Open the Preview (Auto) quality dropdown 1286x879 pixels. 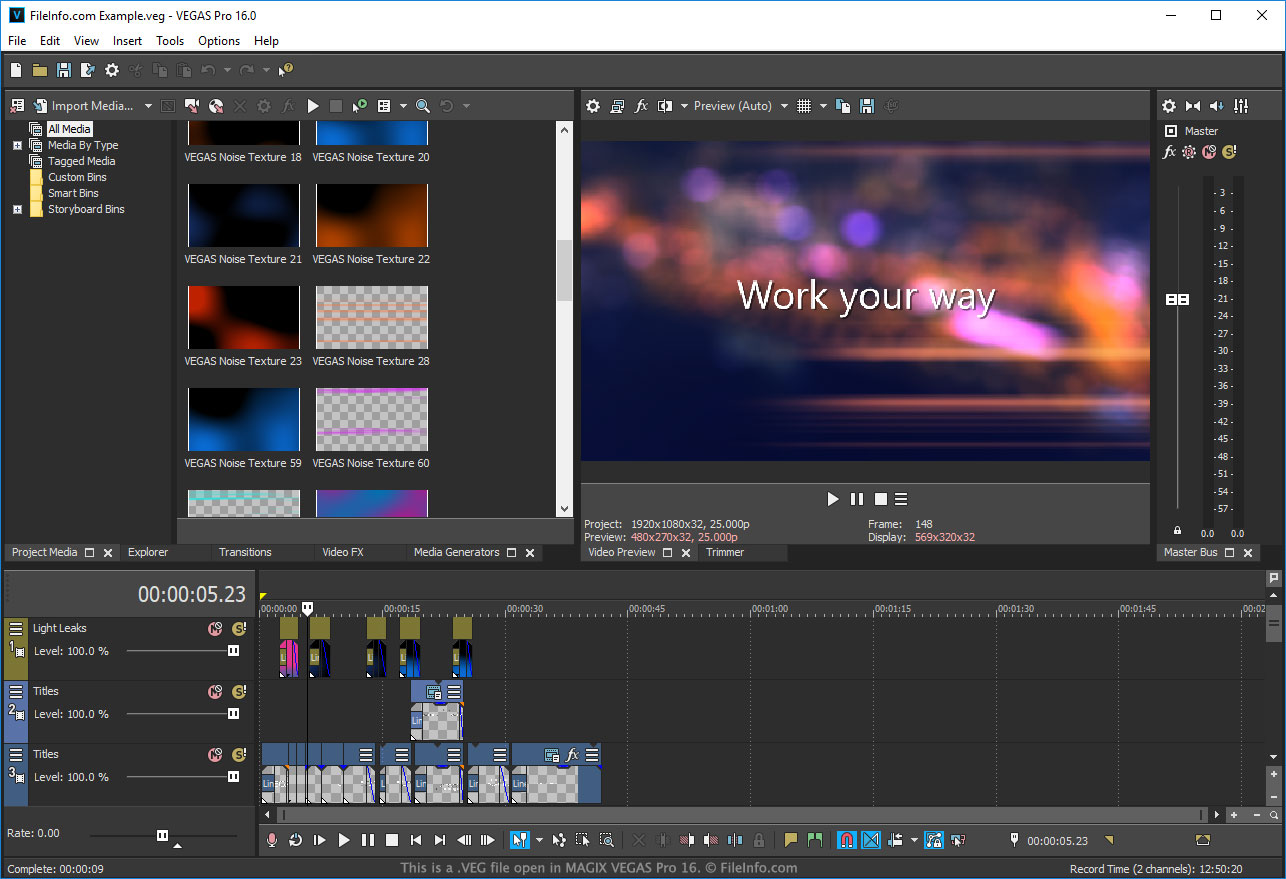click(x=741, y=106)
